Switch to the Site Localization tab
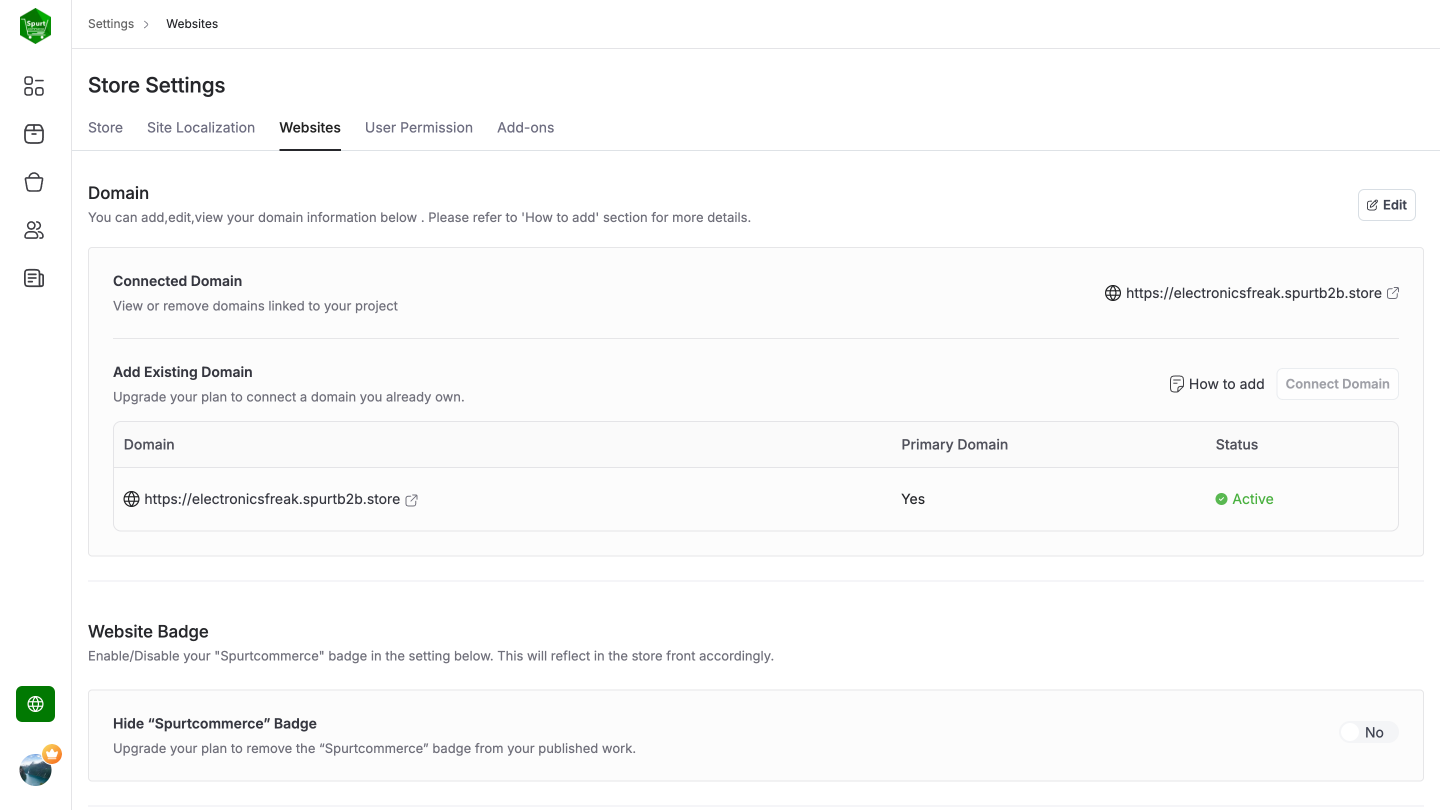The height and width of the screenshot is (810, 1440). (x=200, y=127)
